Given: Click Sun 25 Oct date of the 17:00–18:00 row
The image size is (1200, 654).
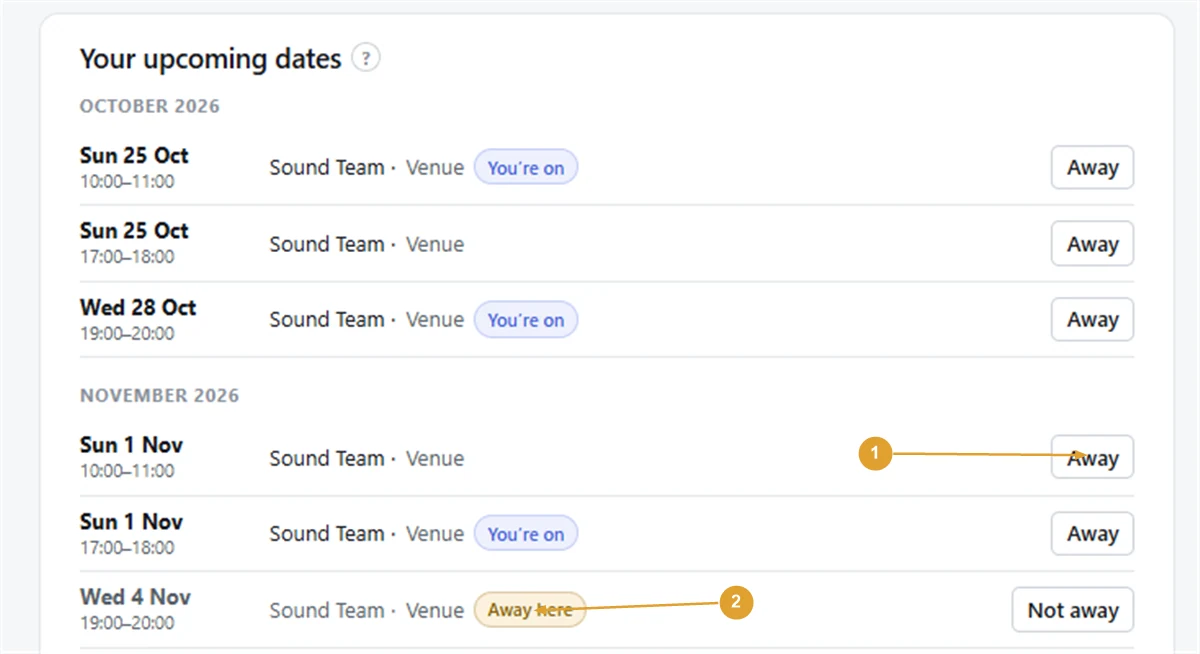Looking at the screenshot, I should point(134,231).
